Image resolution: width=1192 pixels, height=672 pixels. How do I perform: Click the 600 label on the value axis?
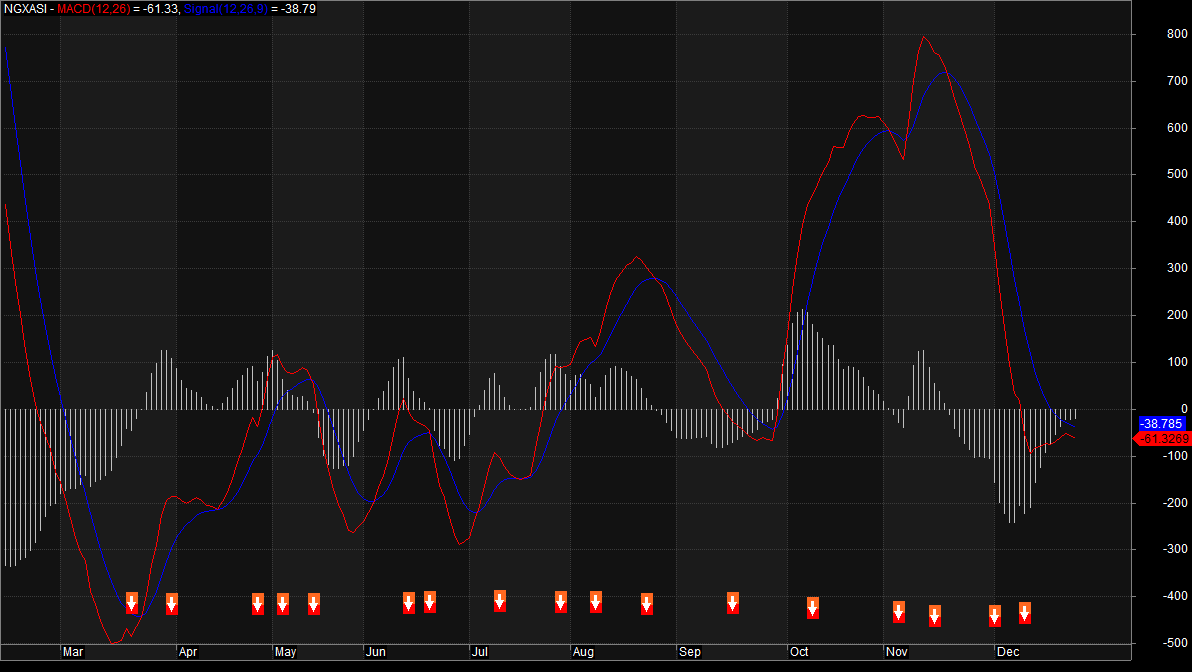pyautogui.click(x=1177, y=128)
